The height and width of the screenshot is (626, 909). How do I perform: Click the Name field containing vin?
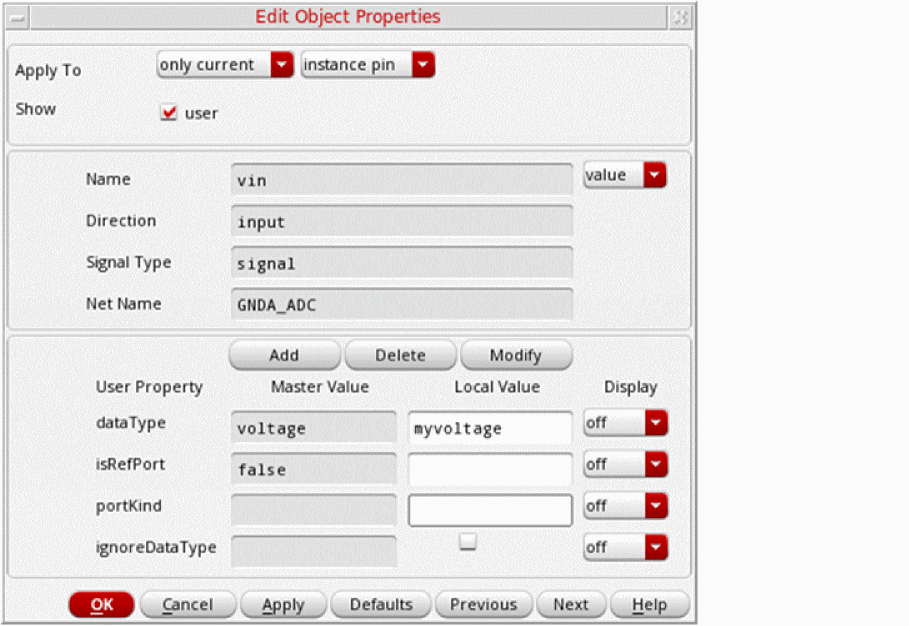(x=402, y=180)
